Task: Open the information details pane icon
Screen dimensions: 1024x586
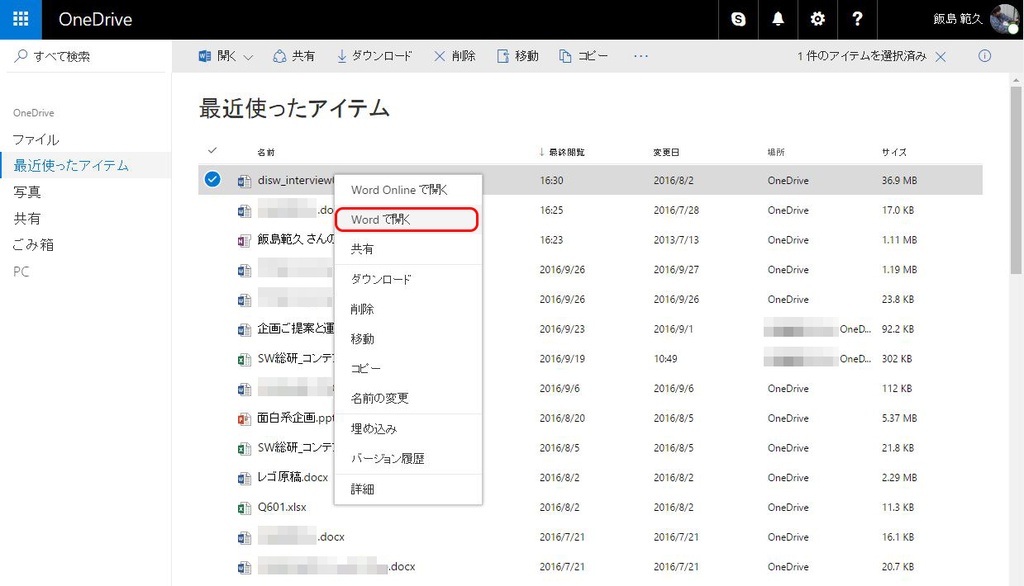Action: pos(984,56)
